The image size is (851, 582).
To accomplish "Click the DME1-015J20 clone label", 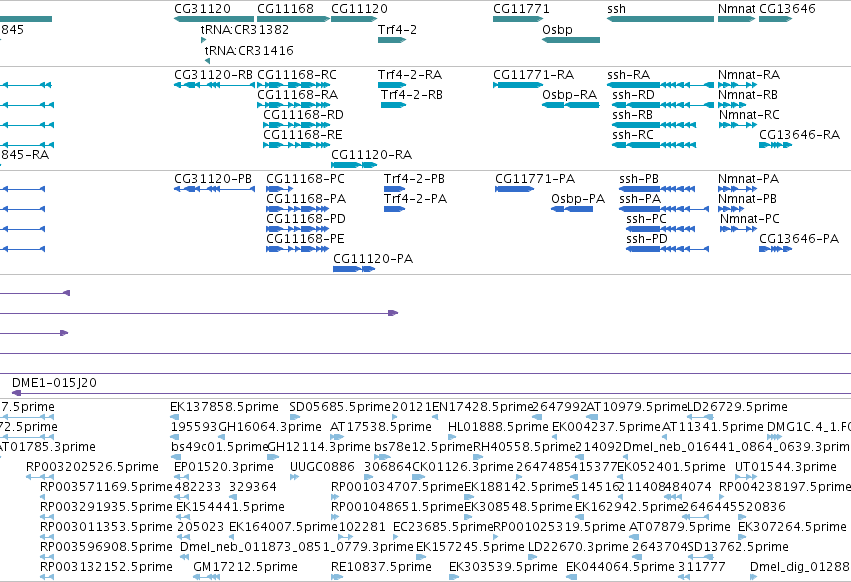I will tap(54, 383).
